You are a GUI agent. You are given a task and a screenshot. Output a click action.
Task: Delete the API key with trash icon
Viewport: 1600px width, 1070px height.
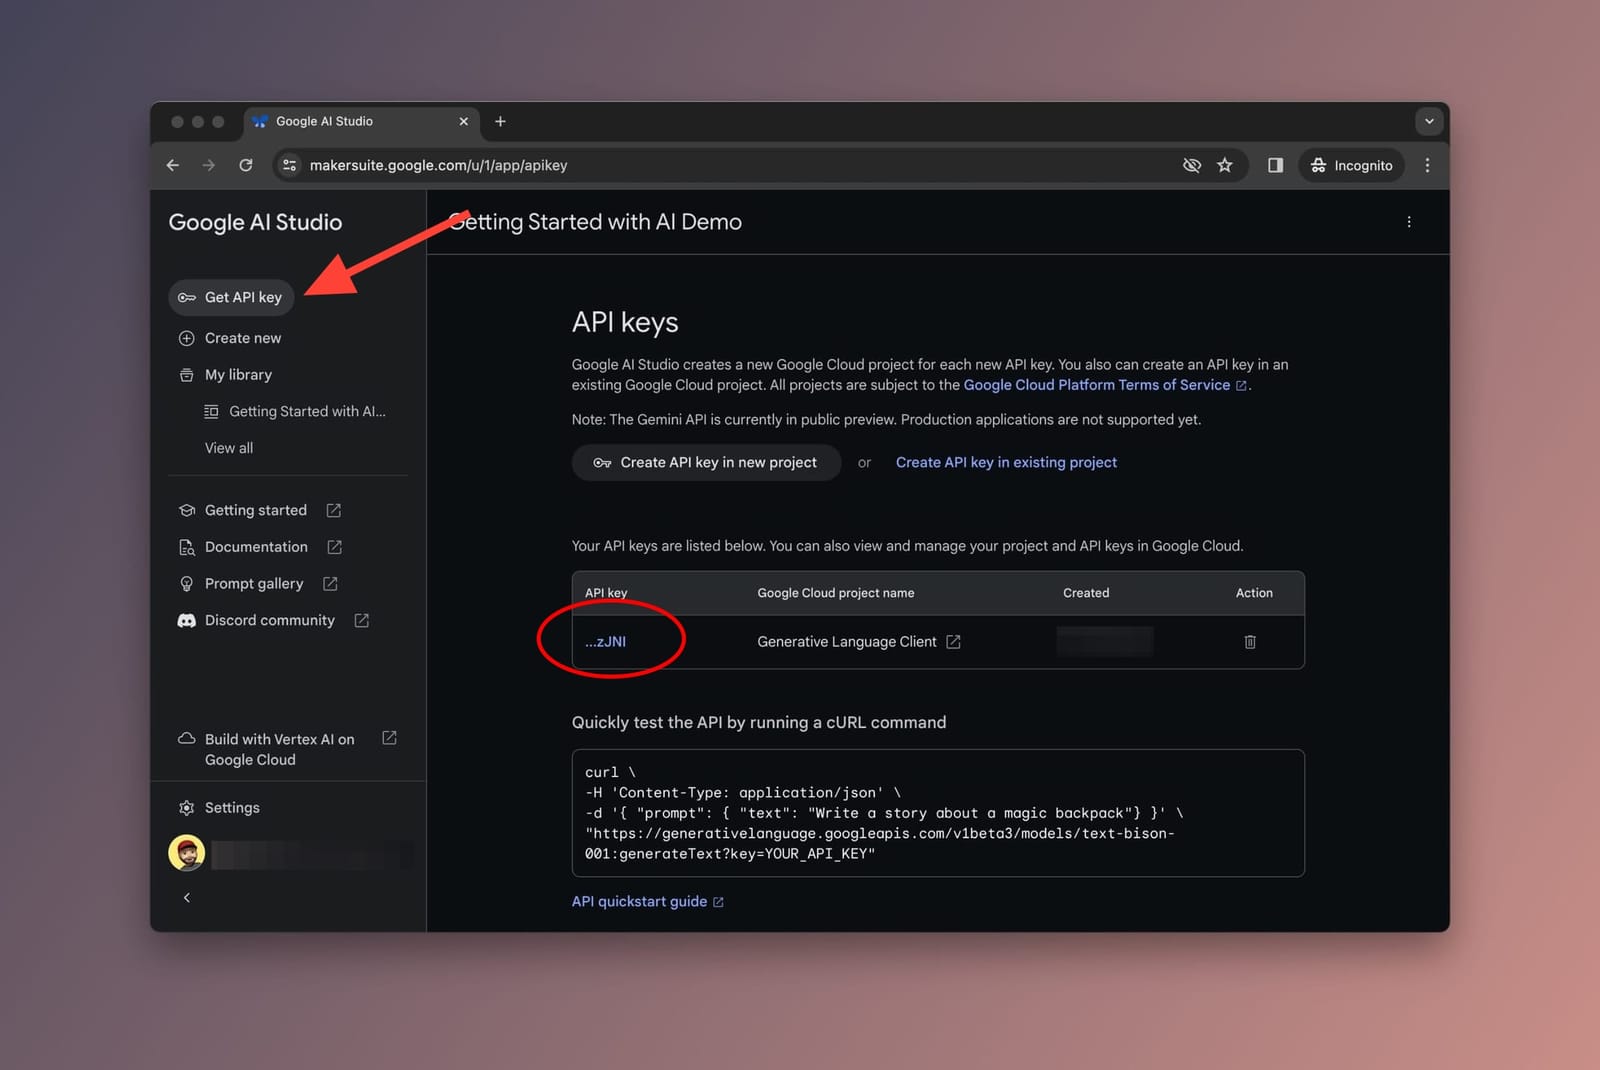pyautogui.click(x=1249, y=642)
